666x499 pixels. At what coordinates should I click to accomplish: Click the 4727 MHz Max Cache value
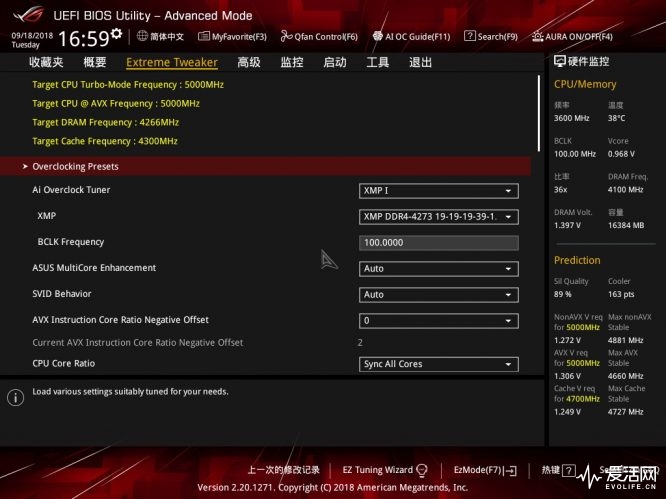pyautogui.click(x=625, y=412)
